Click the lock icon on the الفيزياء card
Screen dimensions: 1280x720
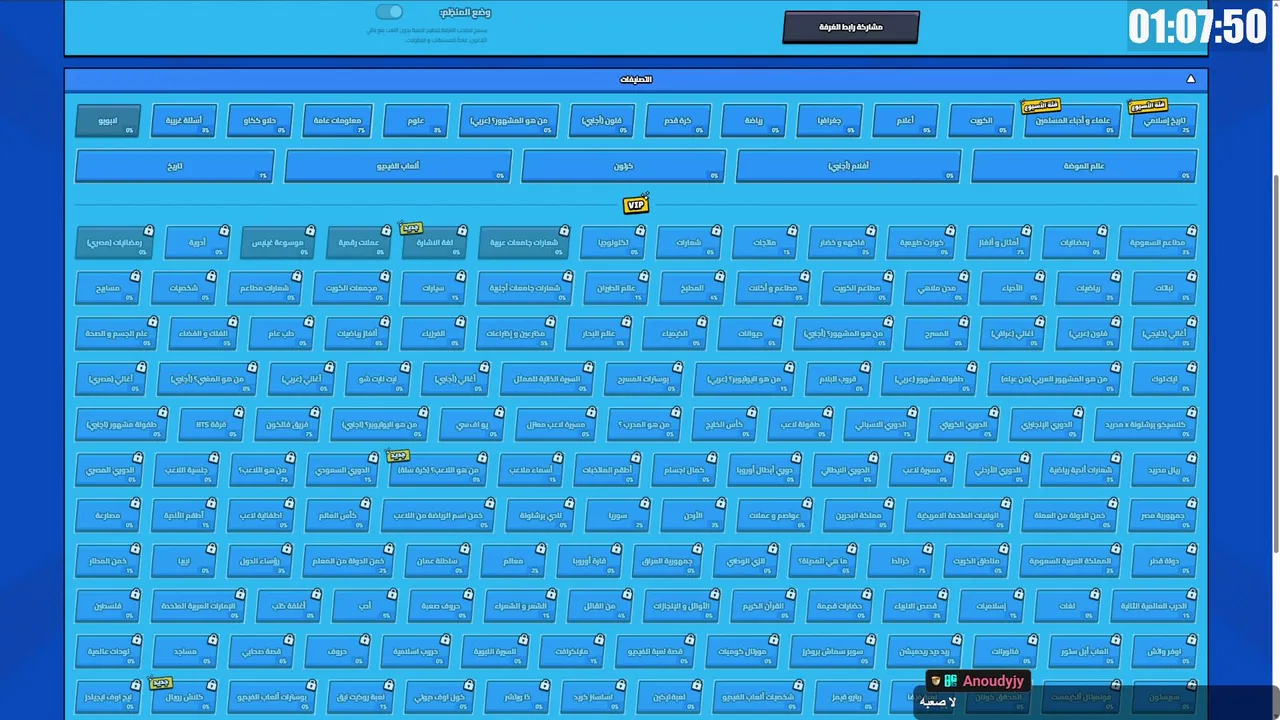click(460, 322)
